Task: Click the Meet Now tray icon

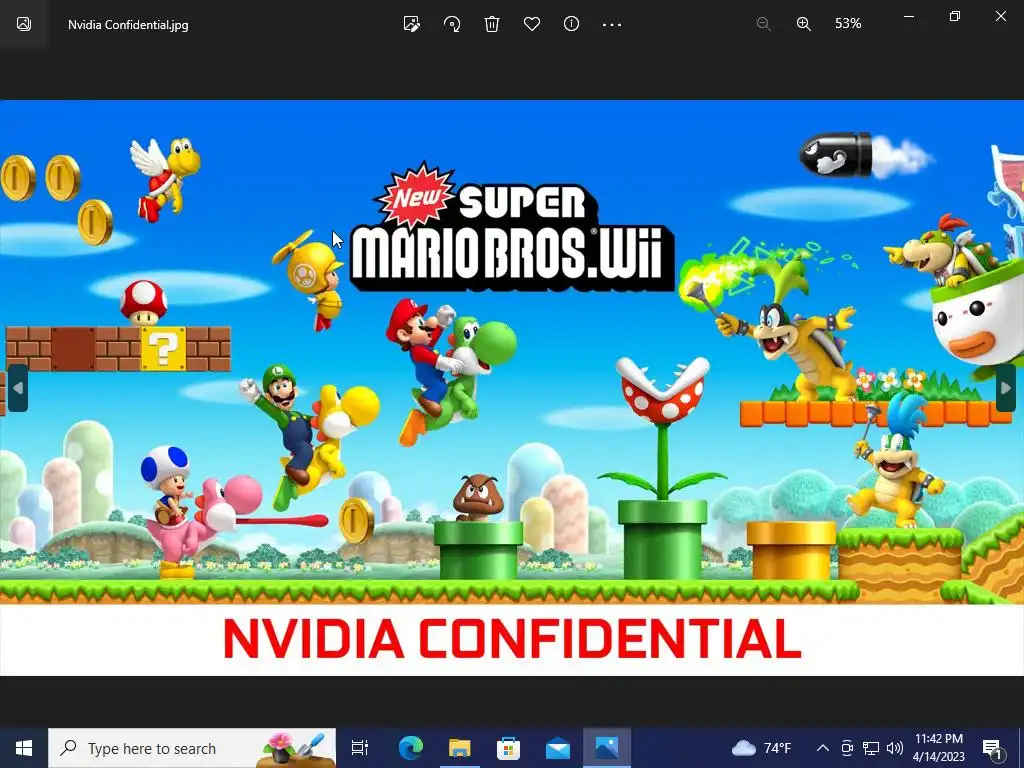Action: click(x=847, y=748)
